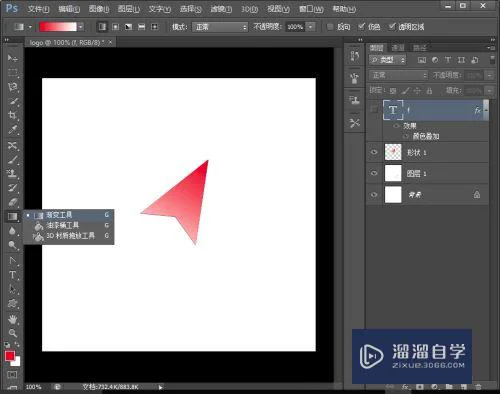The height and width of the screenshot is (394, 500).
Task: Set foreground color red swatch
Action: pyautogui.click(x=10, y=356)
